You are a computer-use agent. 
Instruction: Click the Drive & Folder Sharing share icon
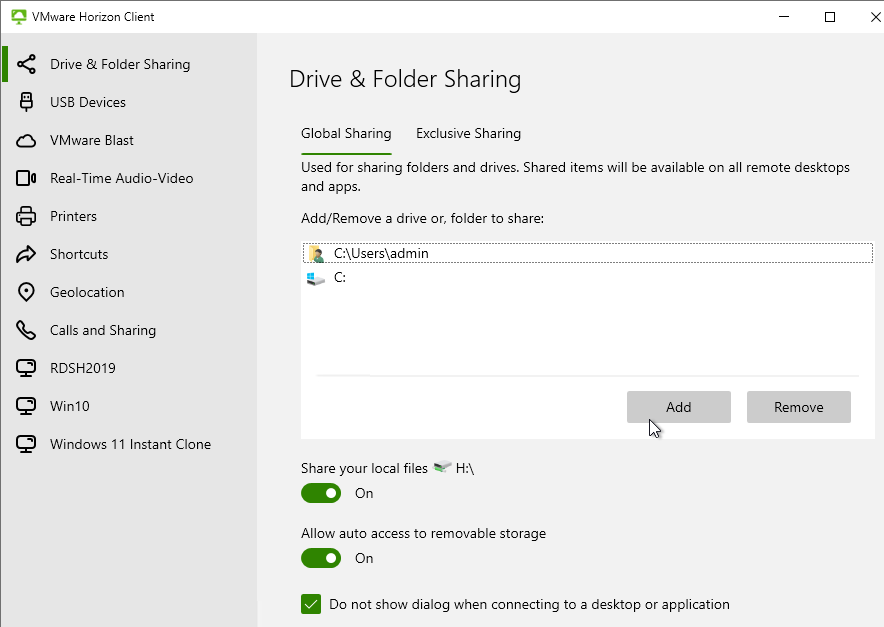26,64
